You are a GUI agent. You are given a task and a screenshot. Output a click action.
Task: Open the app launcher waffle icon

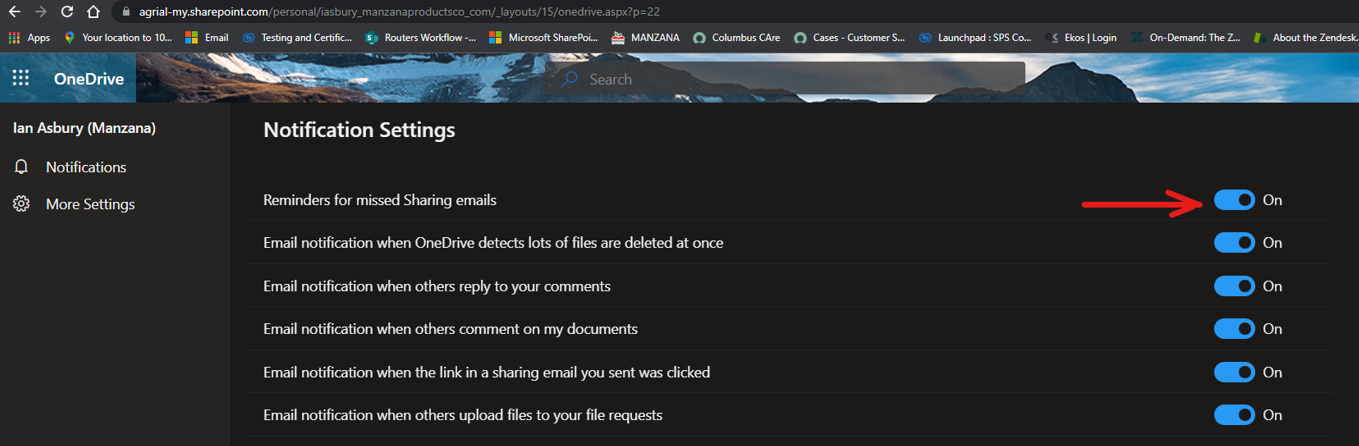click(21, 78)
